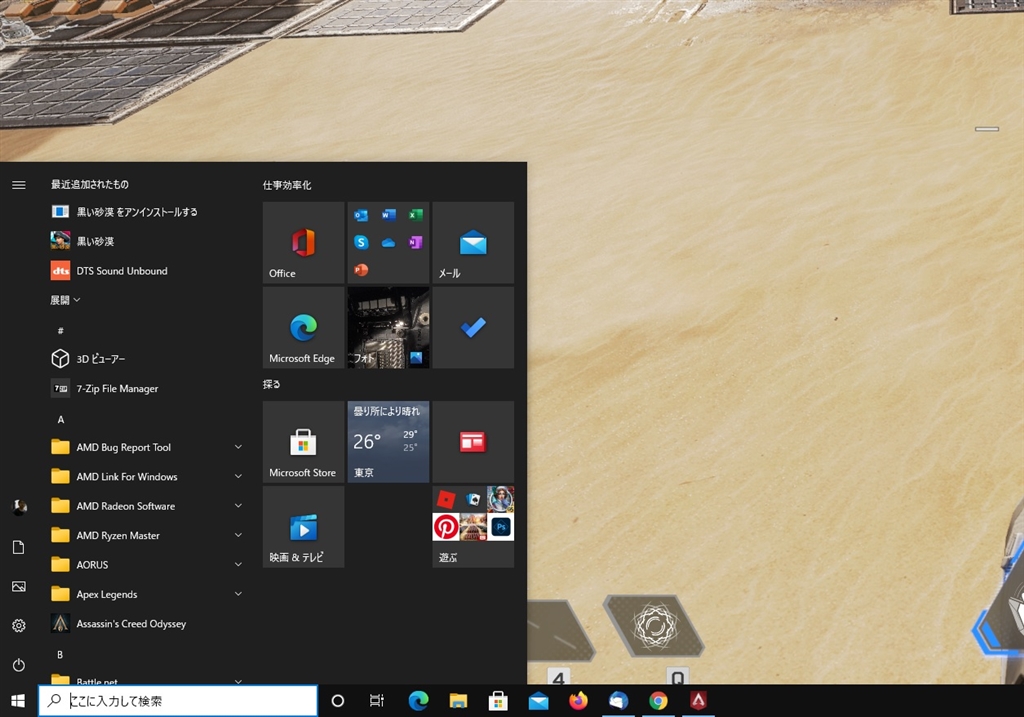Open File Explorer from taskbar
The width and height of the screenshot is (1024, 717).
click(x=458, y=701)
